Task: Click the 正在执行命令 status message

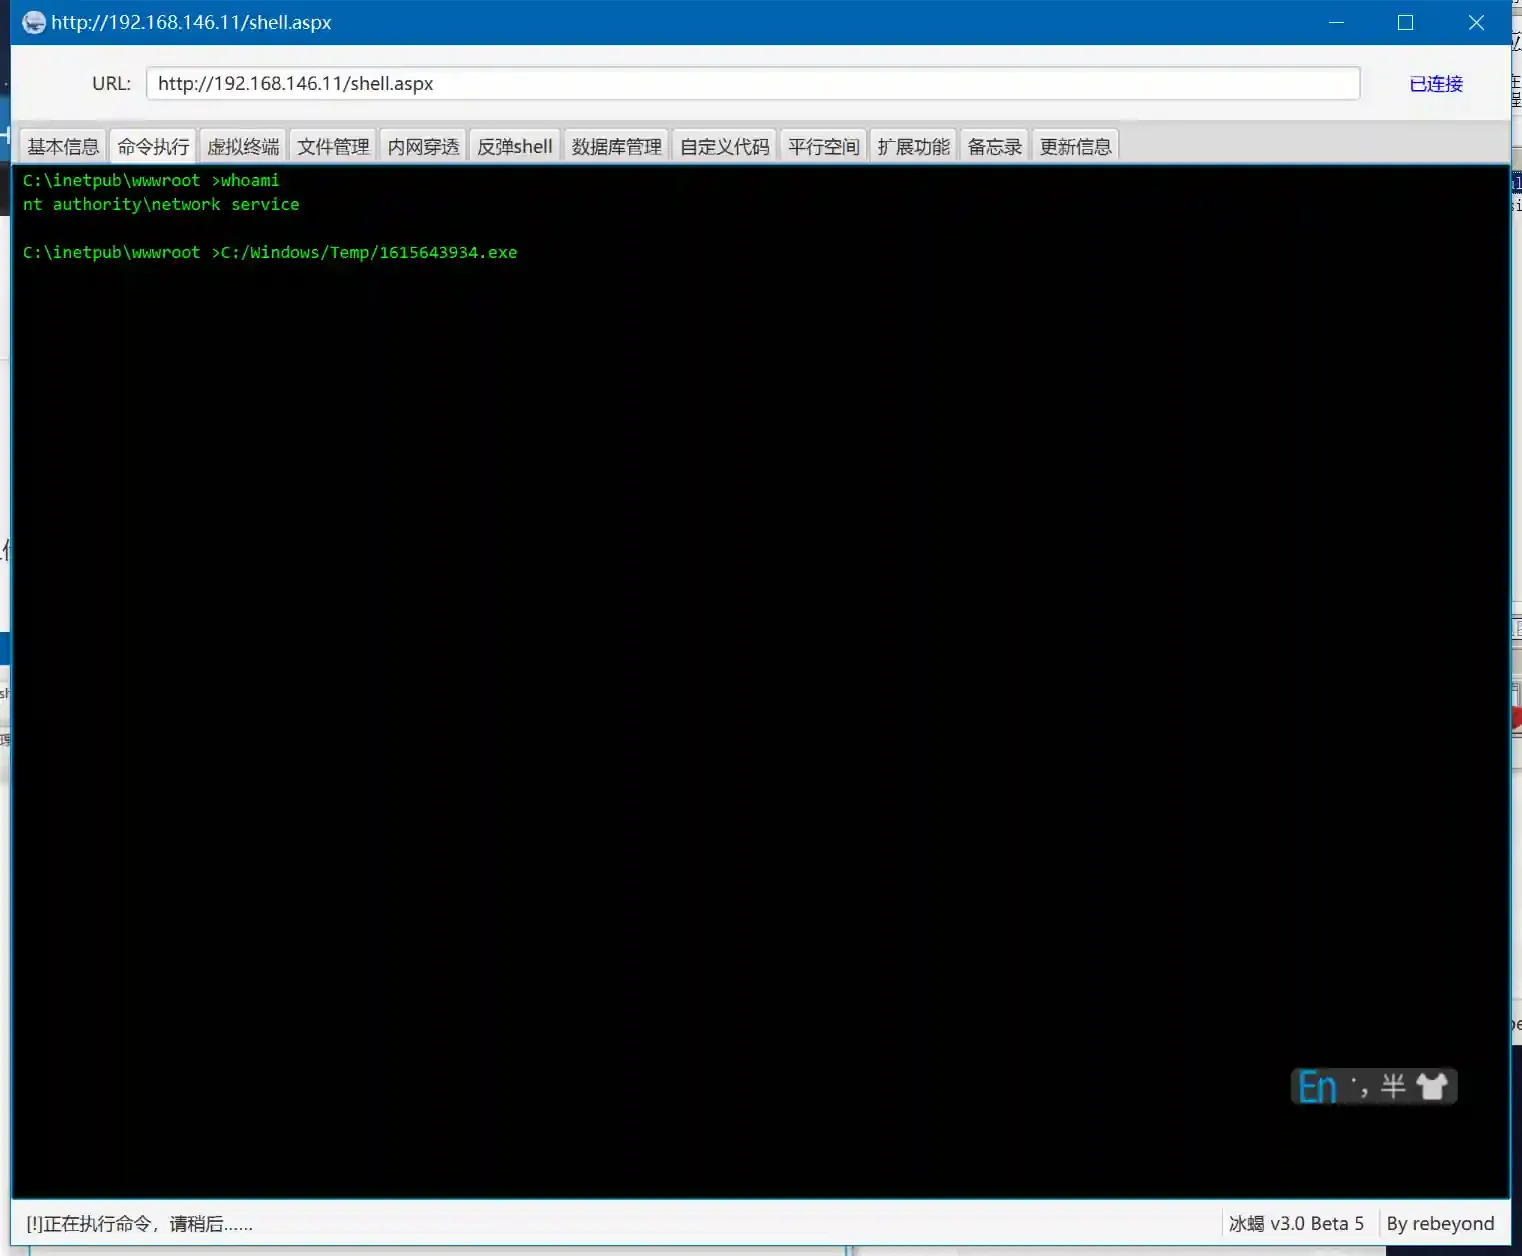Action: pos(140,1224)
